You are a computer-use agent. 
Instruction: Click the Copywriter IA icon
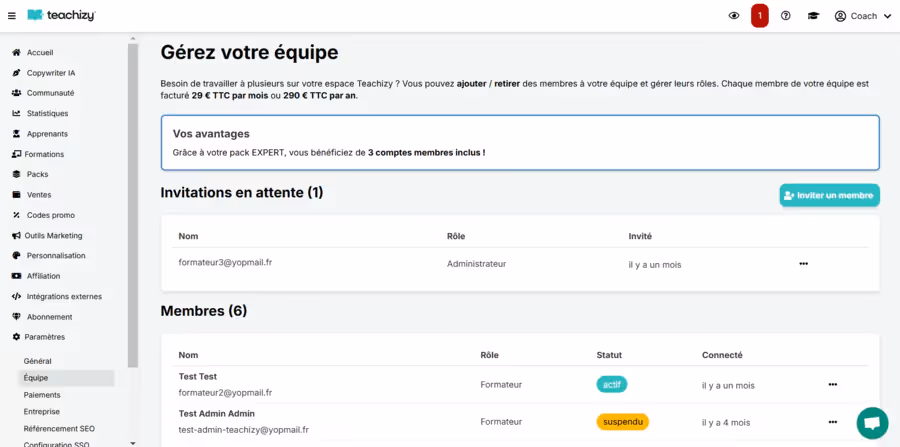point(16,73)
